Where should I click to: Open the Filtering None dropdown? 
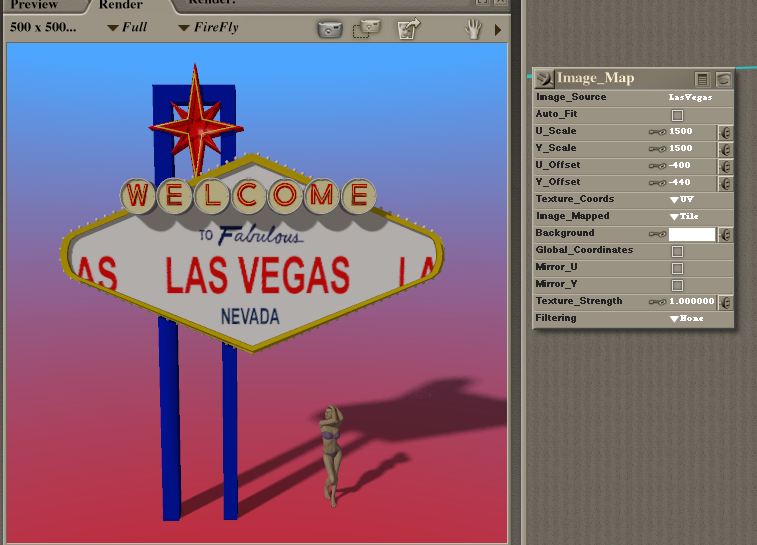tap(687, 319)
